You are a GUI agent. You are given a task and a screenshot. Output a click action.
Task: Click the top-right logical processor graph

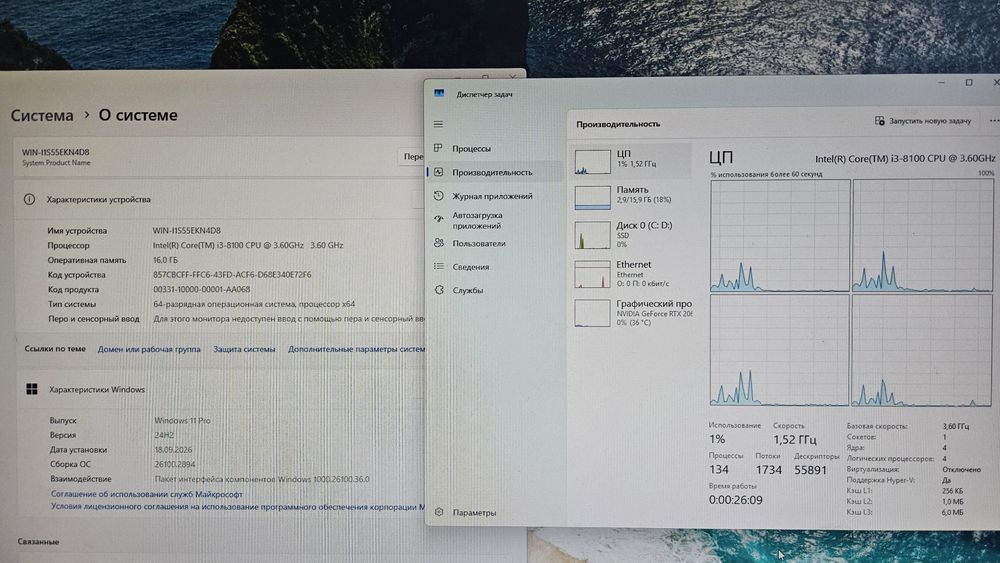point(923,235)
